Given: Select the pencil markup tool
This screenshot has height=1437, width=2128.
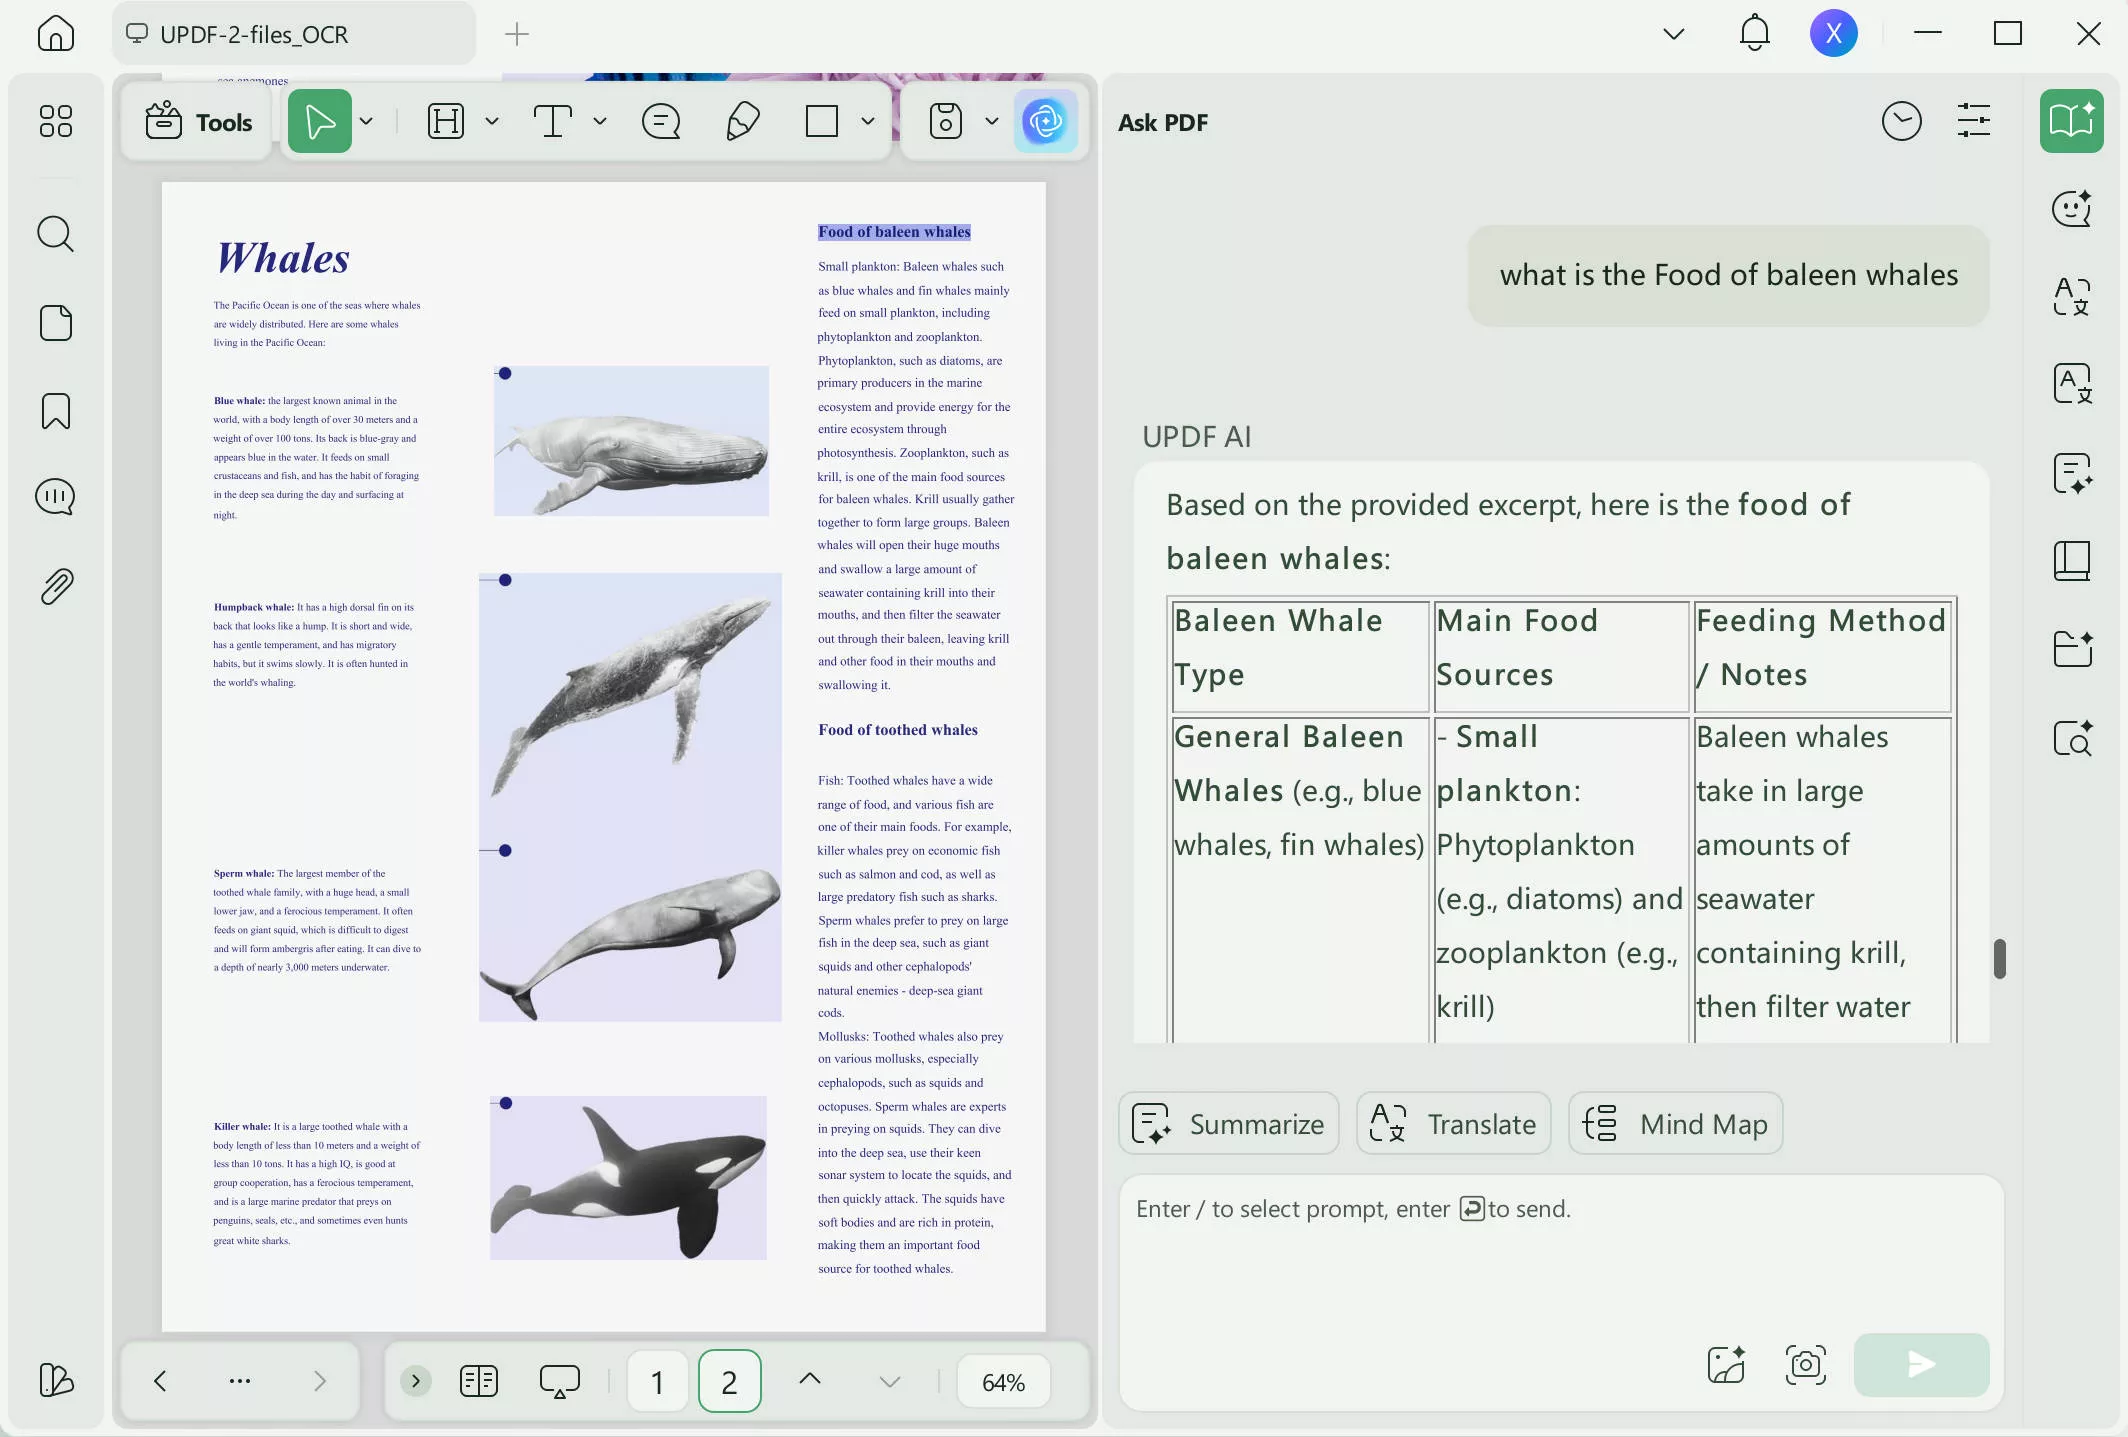Looking at the screenshot, I should (x=741, y=121).
